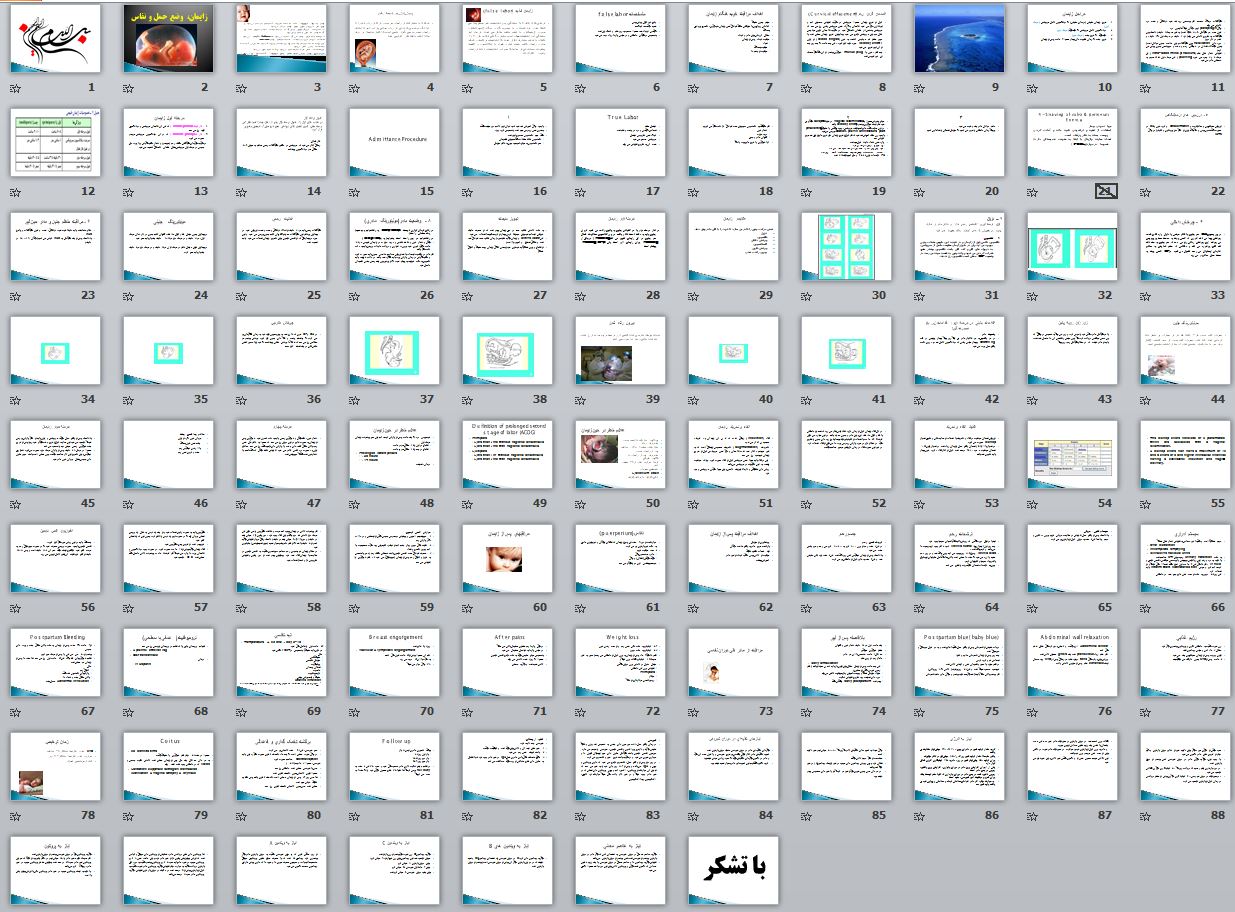This screenshot has height=912, width=1235.
Task: Click the animation star below slide 12
Action: coord(17,193)
